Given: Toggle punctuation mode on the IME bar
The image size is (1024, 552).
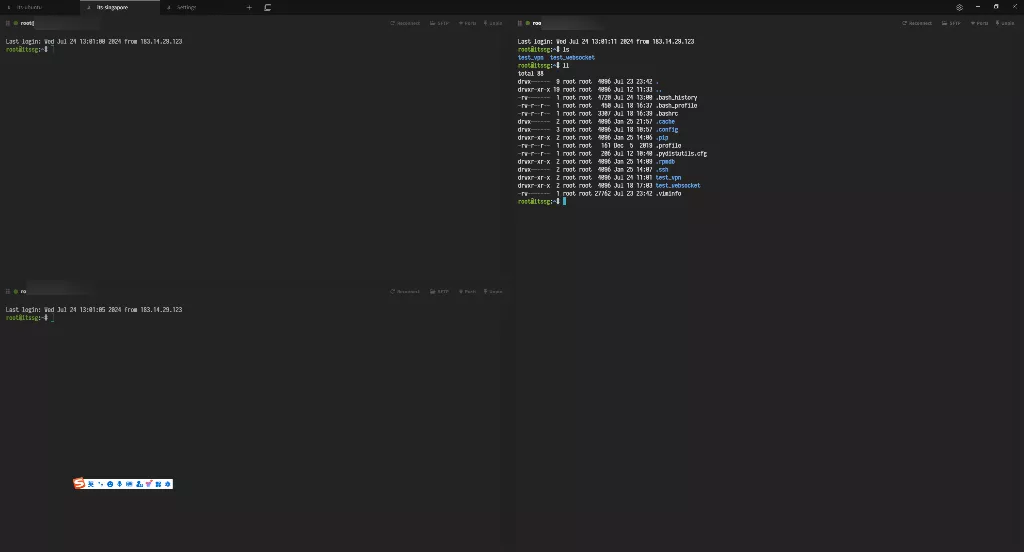Looking at the screenshot, I should 101,484.
